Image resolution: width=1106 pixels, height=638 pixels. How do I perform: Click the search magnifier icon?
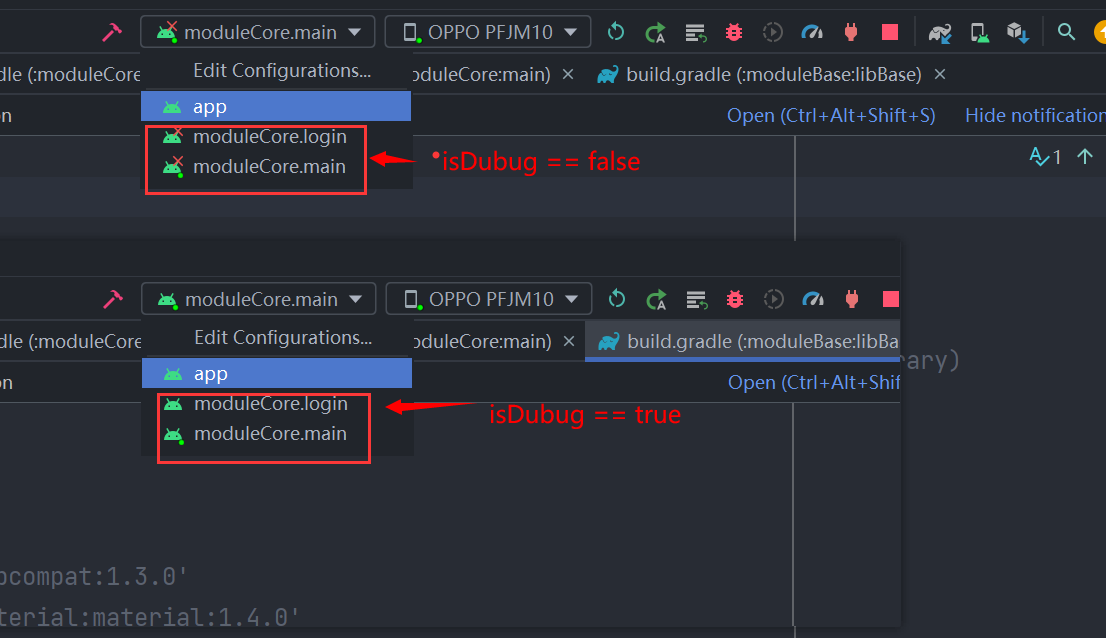coord(1066,32)
